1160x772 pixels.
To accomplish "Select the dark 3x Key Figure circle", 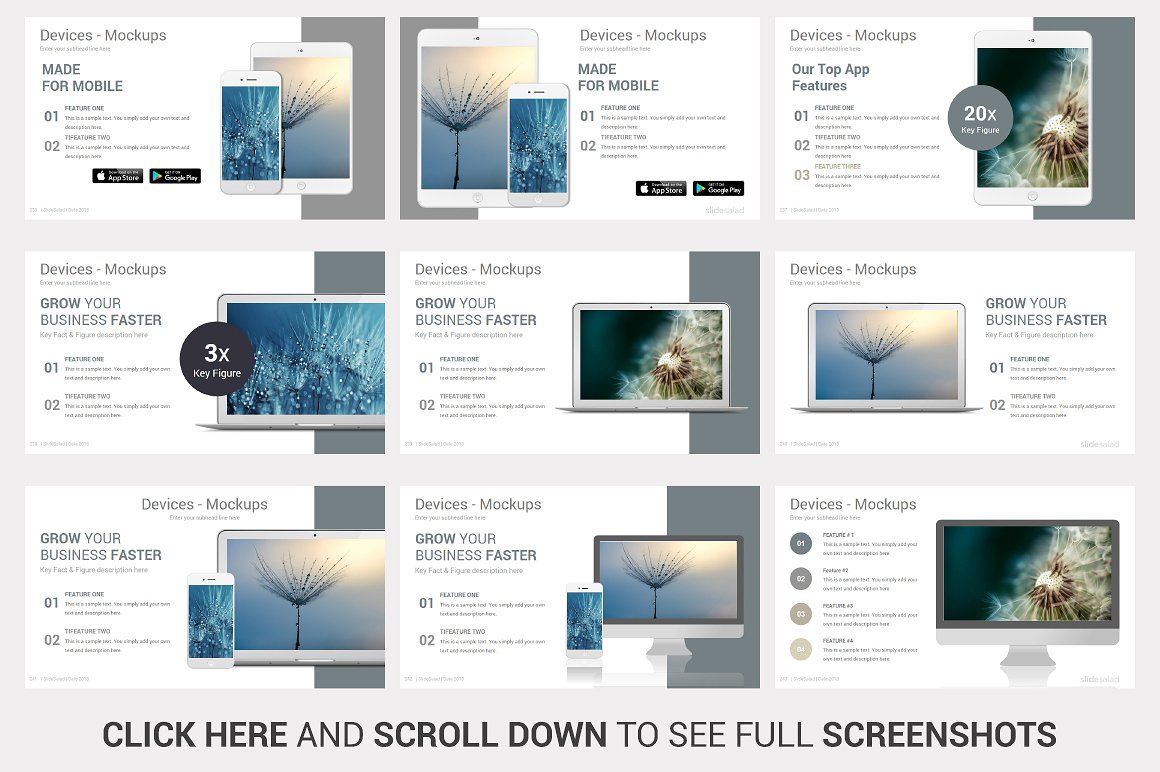I will pyautogui.click(x=217, y=360).
